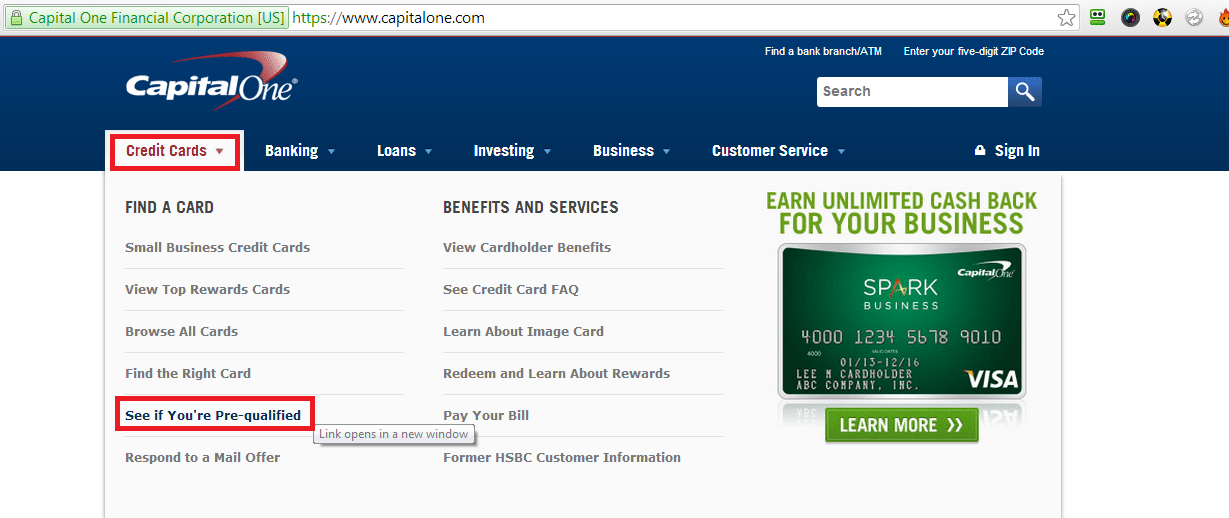Expand the Loans dropdown menu
Viewport: 1229px width, 518px height.
405,151
